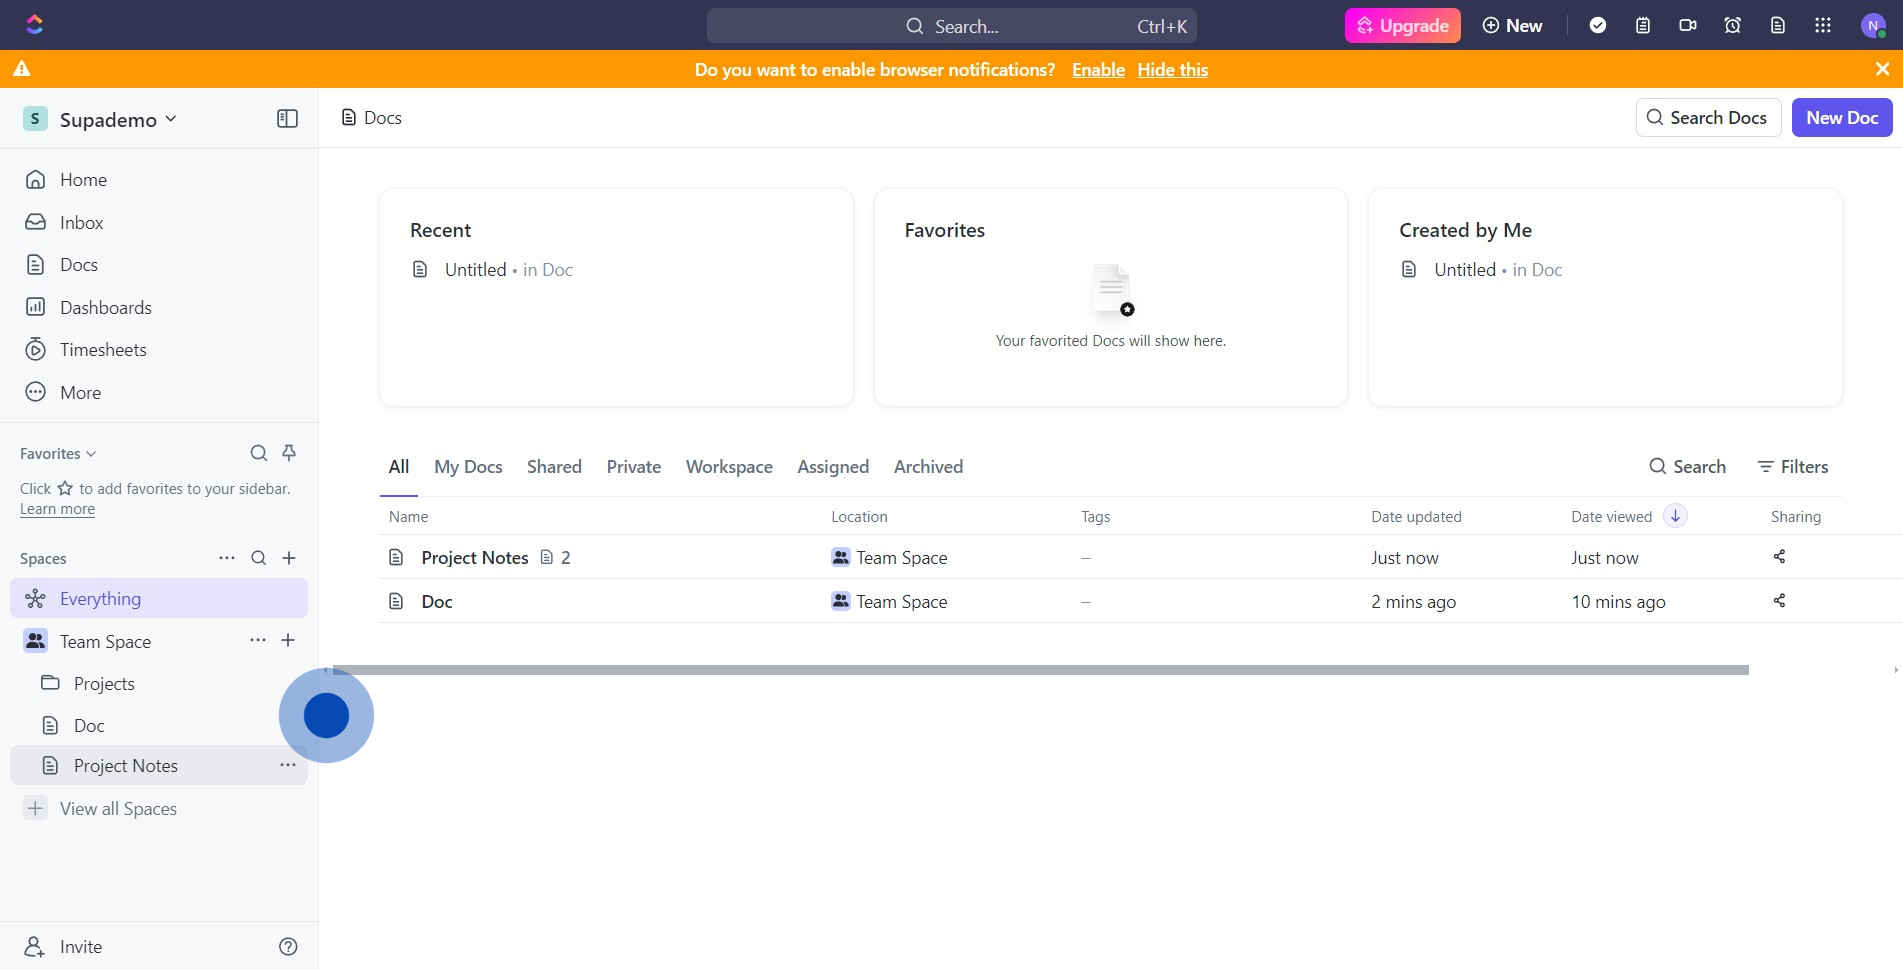Click the New Doc button
Viewport: 1903px width, 970px height.
coord(1841,118)
